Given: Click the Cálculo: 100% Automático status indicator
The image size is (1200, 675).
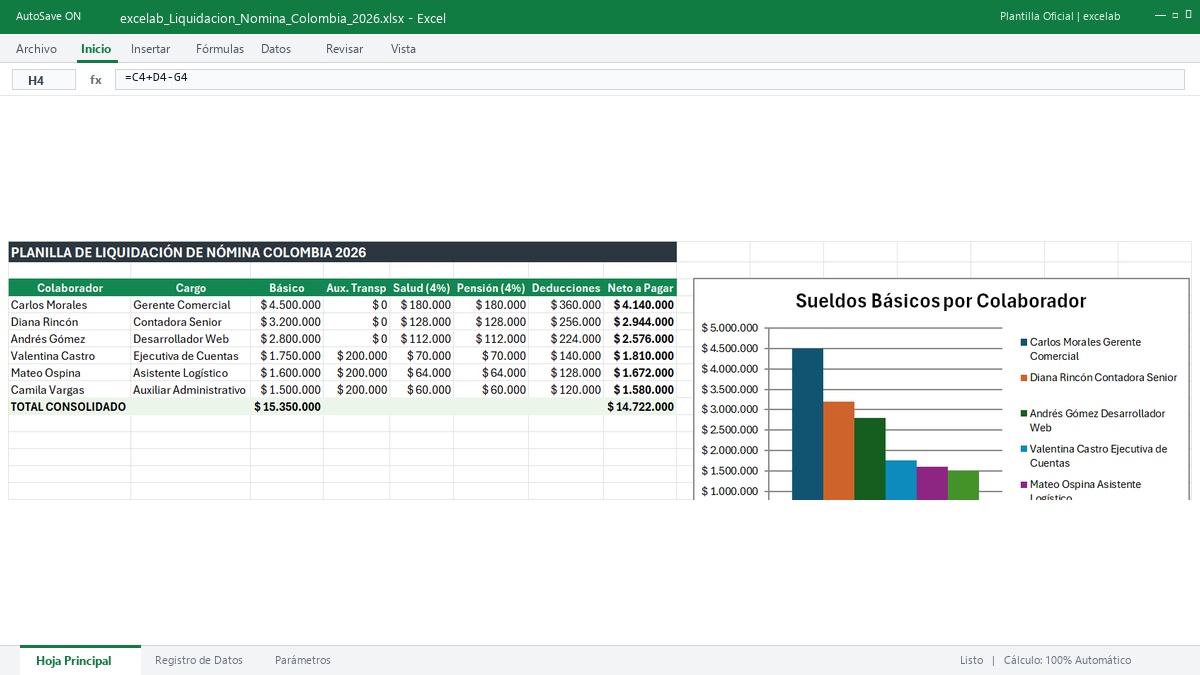Looking at the screenshot, I should pyautogui.click(x=1068, y=660).
